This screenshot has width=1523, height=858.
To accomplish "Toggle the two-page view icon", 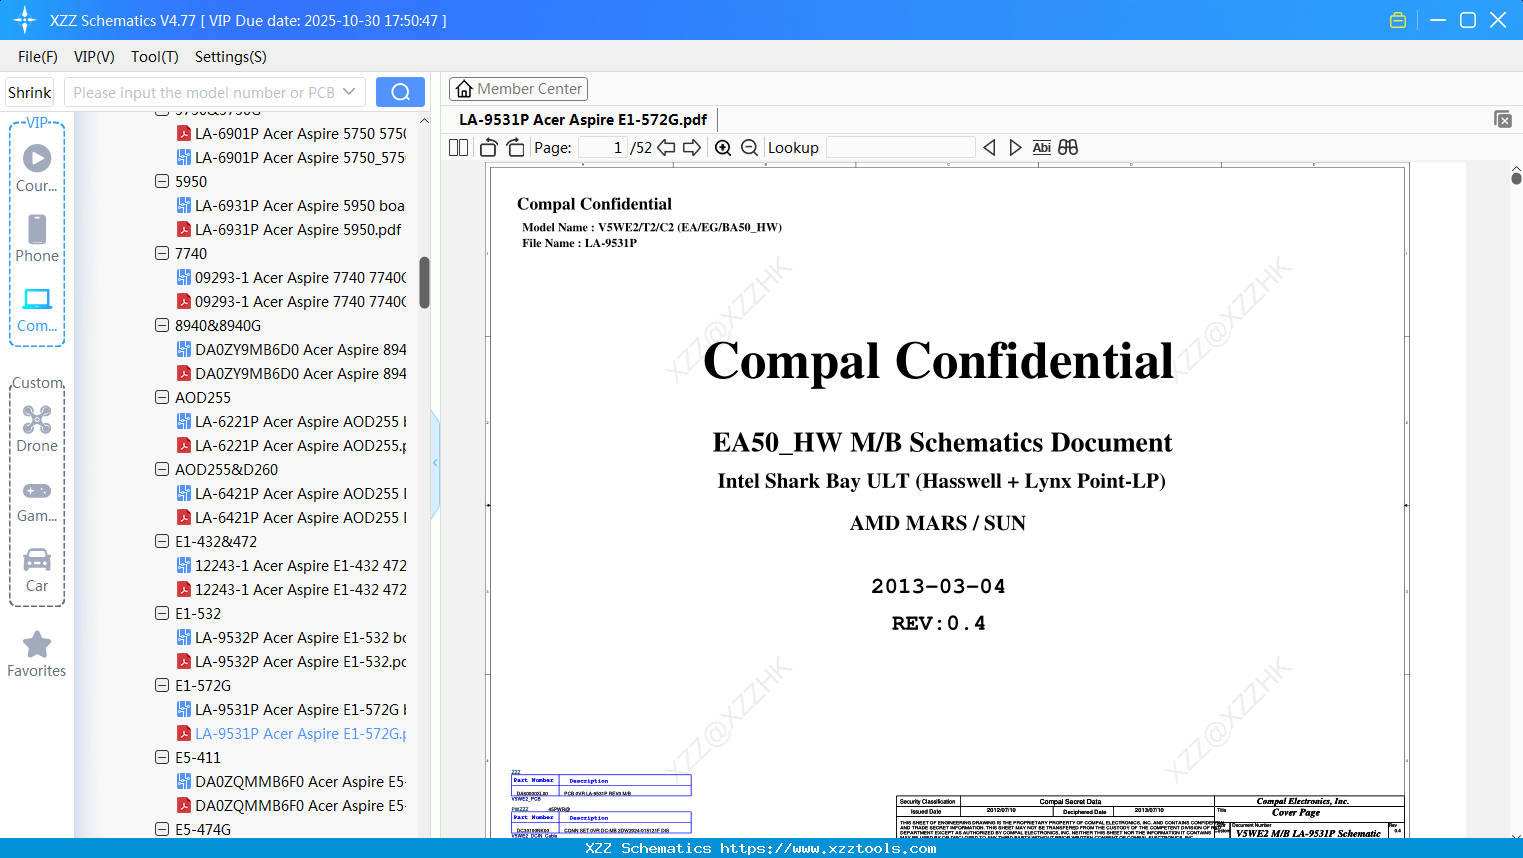I will click(459, 148).
